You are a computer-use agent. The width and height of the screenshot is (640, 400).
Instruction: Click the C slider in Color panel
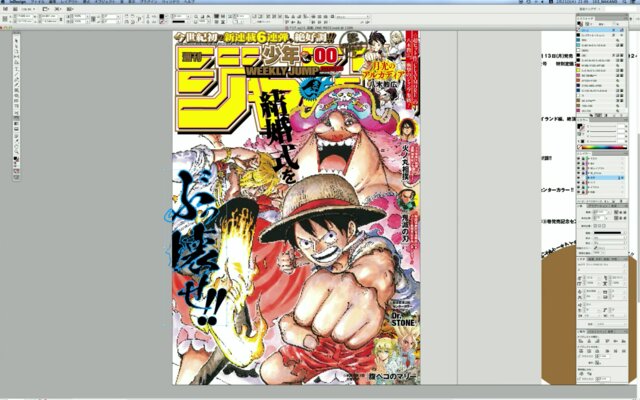pos(603,127)
